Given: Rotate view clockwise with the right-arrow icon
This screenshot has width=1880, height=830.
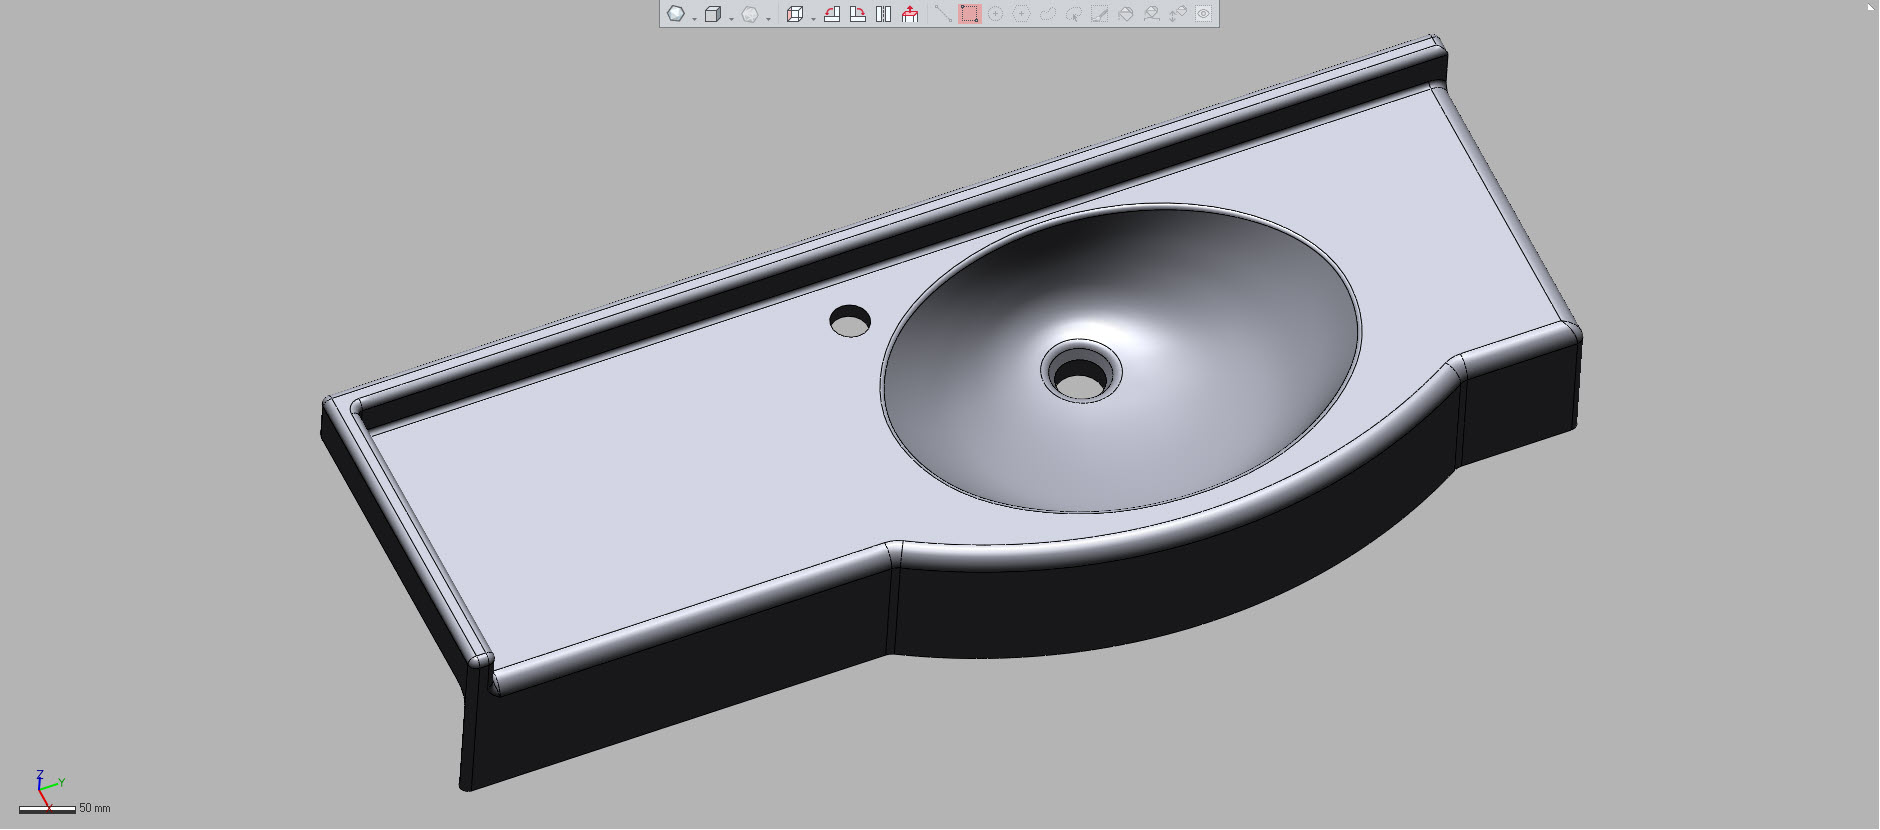Looking at the screenshot, I should pos(857,14).
